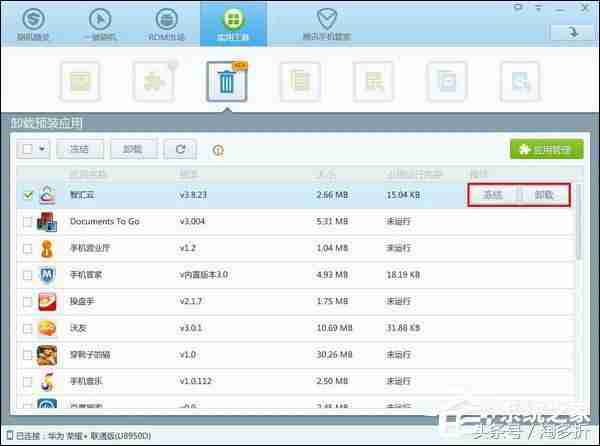Click the v内置版本3.0 version cell
This screenshot has width=600, height=446.
[204, 275]
